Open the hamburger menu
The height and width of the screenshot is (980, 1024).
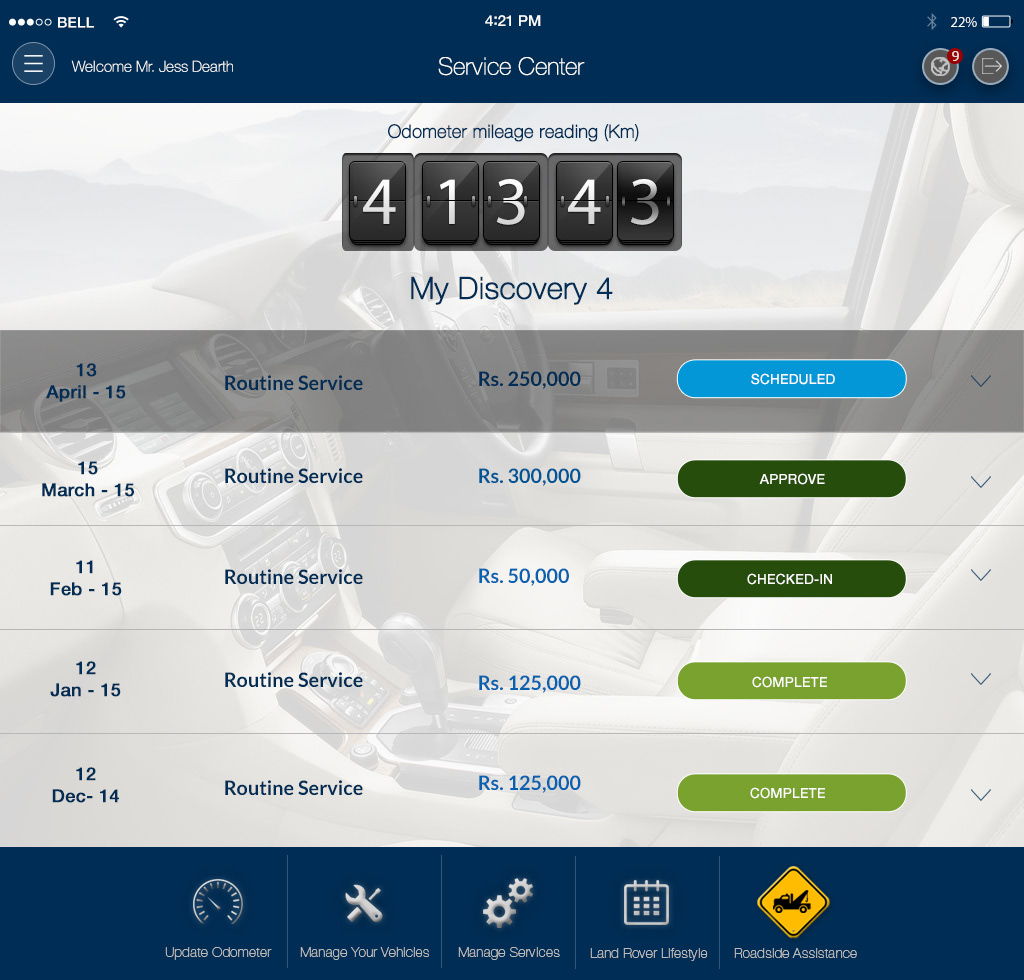pos(33,64)
